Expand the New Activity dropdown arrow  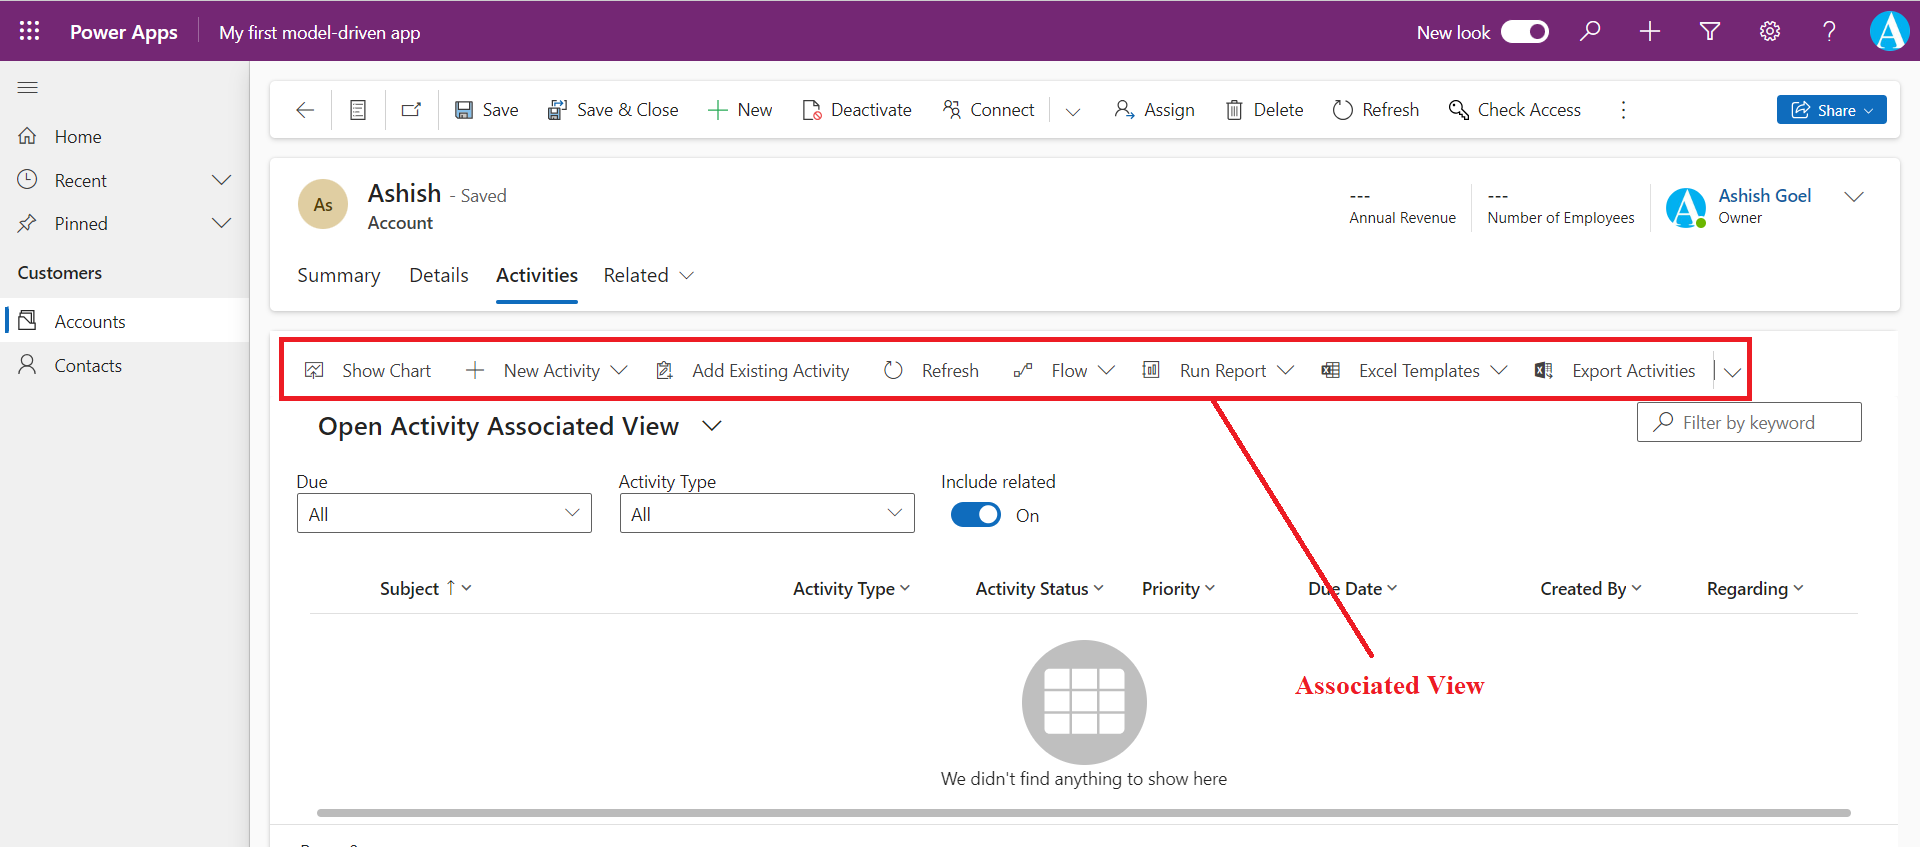619,371
